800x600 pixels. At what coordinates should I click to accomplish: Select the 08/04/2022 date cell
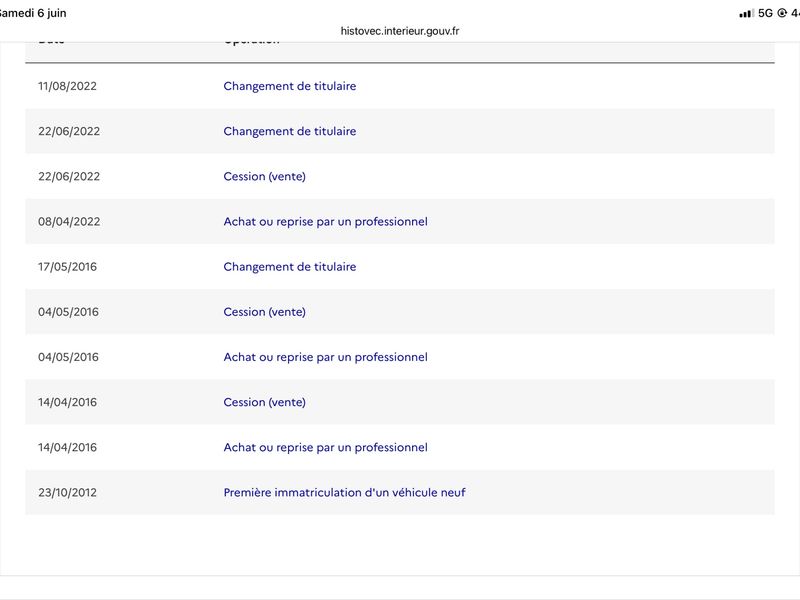(x=69, y=221)
